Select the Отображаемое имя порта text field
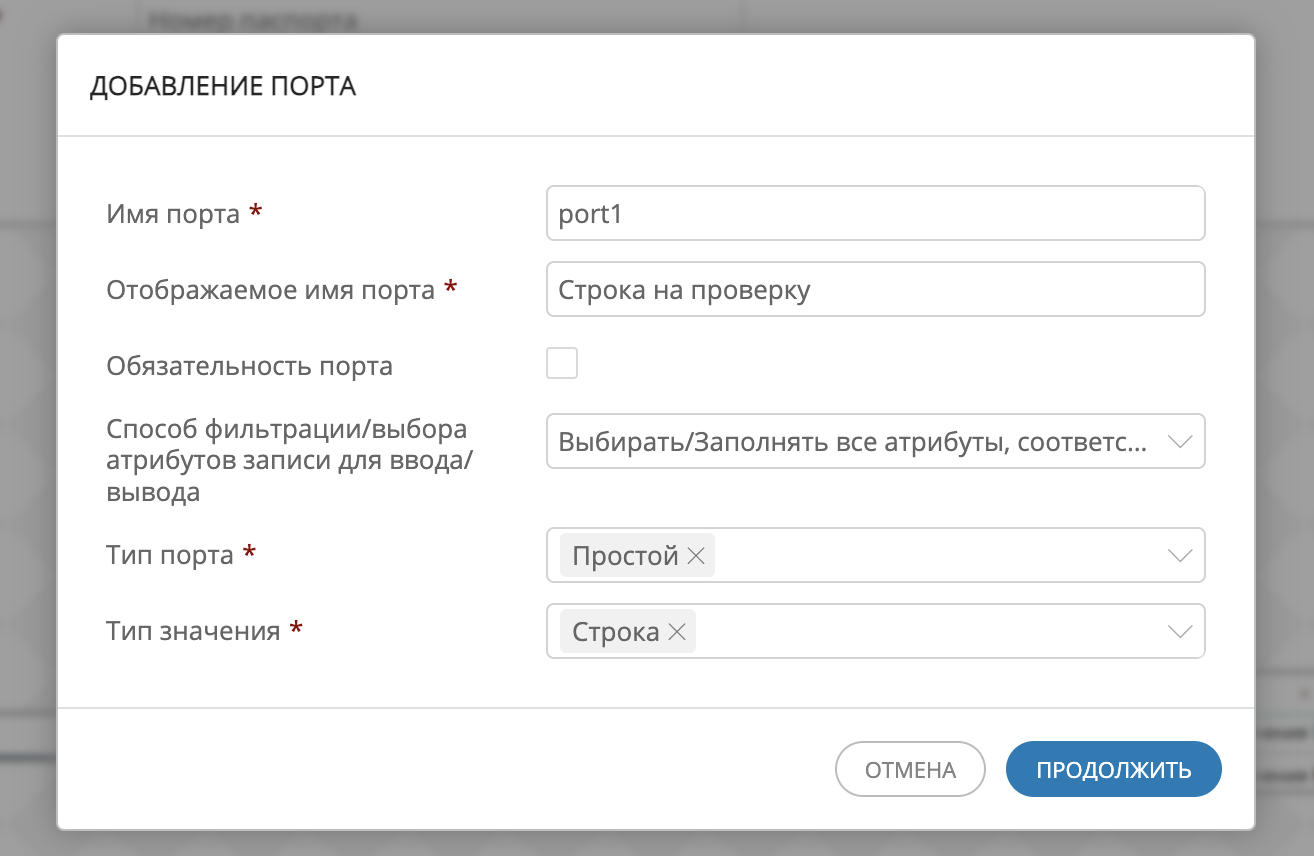Image resolution: width=1314 pixels, height=856 pixels. click(x=875, y=289)
